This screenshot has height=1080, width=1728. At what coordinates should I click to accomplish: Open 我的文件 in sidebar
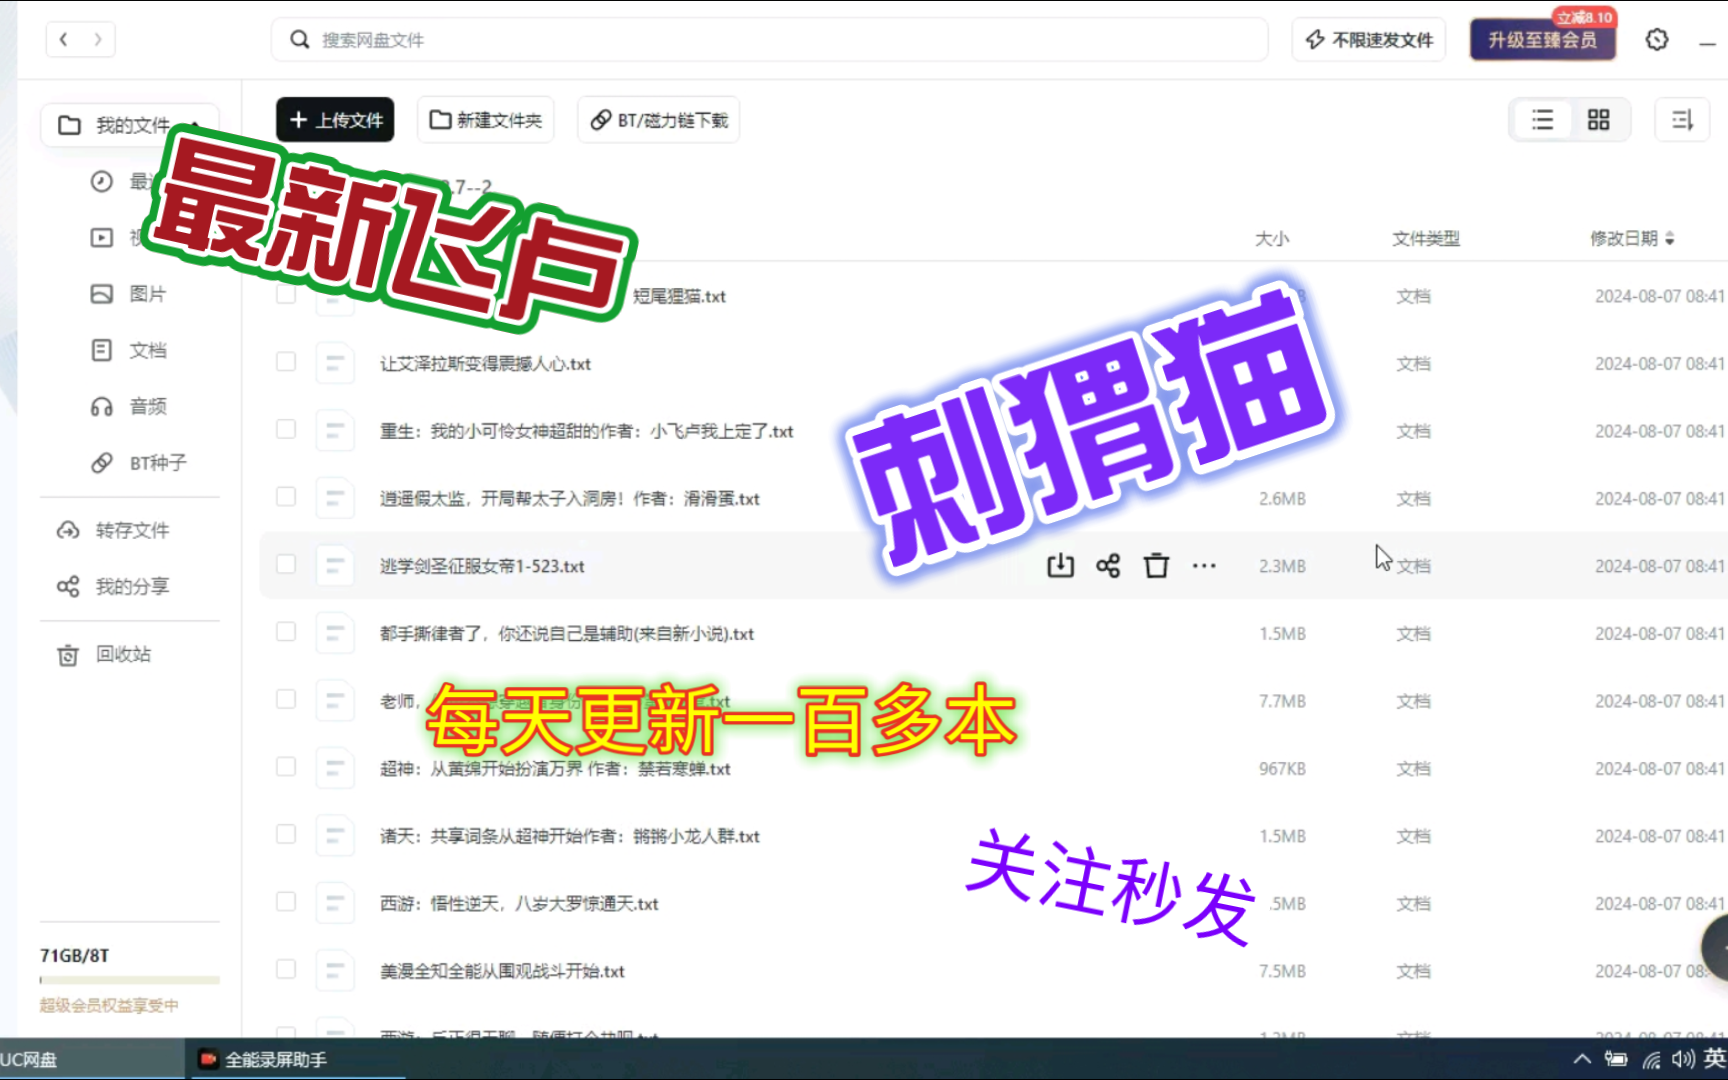point(130,125)
